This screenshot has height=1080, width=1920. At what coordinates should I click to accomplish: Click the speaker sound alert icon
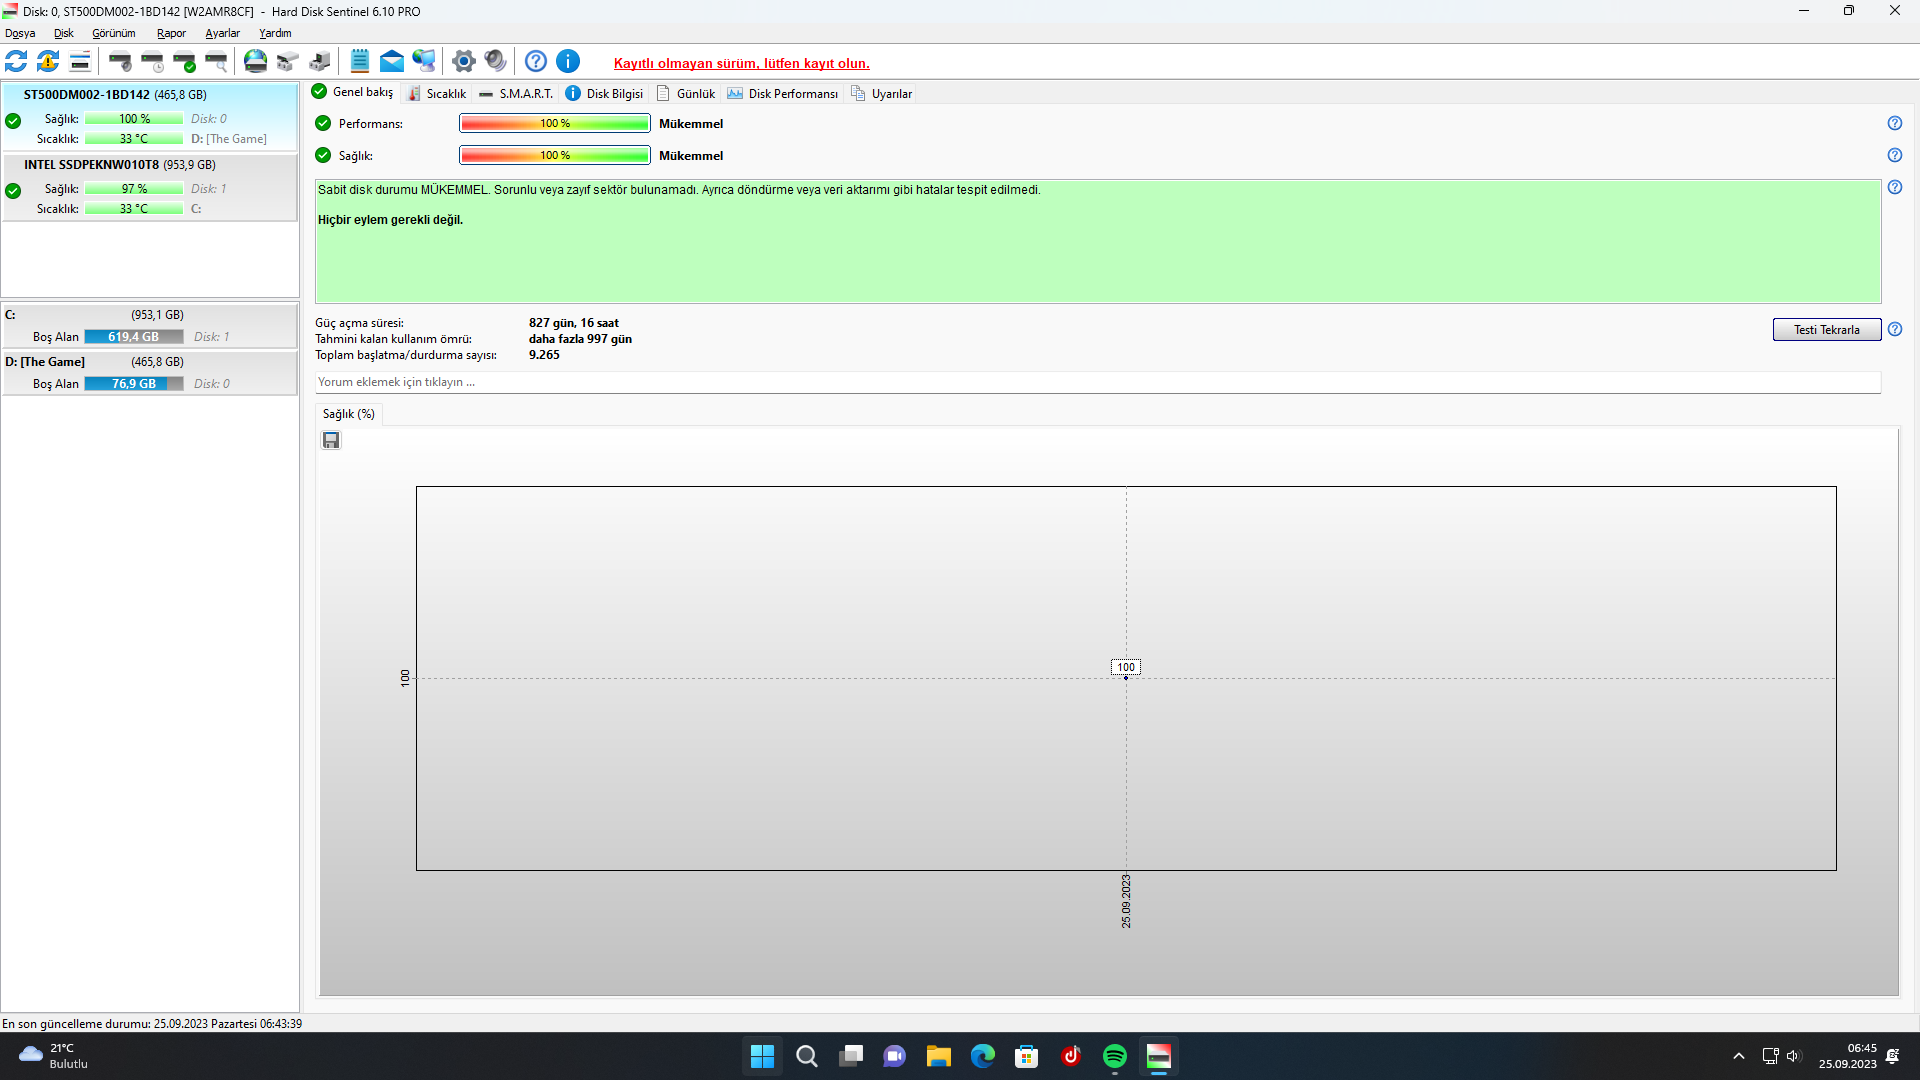click(495, 62)
